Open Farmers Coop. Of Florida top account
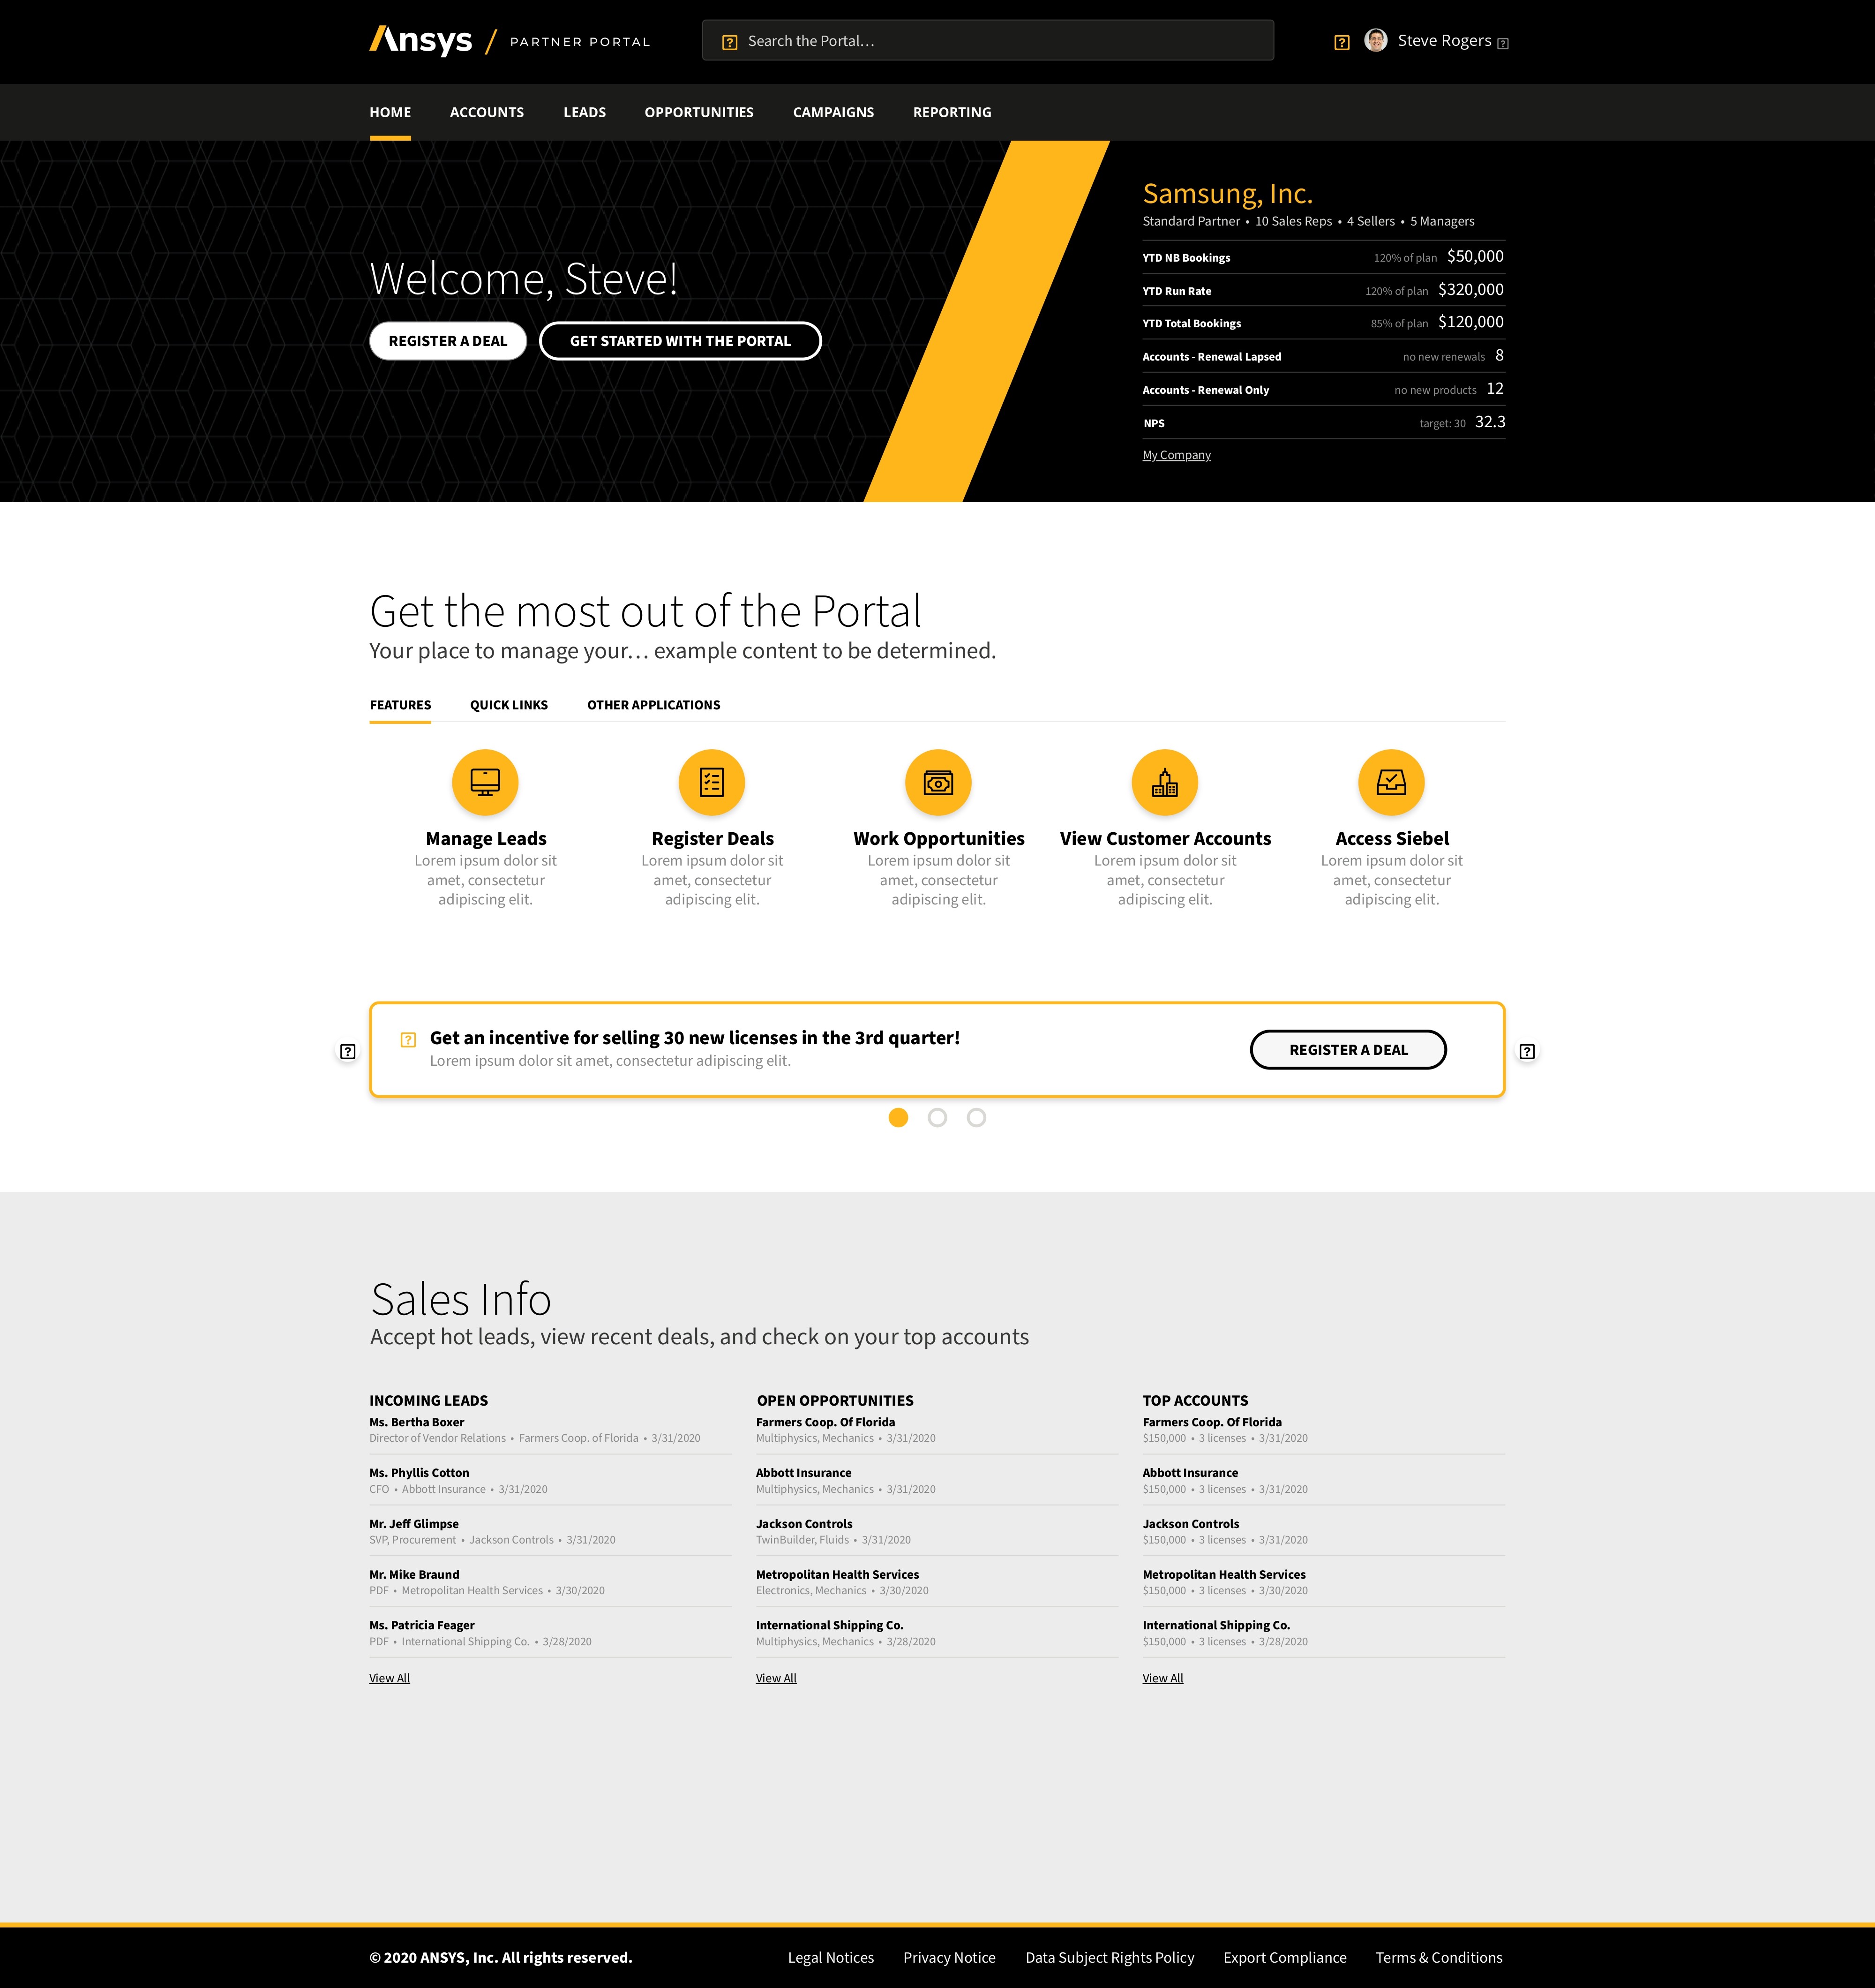This screenshot has height=1988, width=1875. pos(1212,1422)
